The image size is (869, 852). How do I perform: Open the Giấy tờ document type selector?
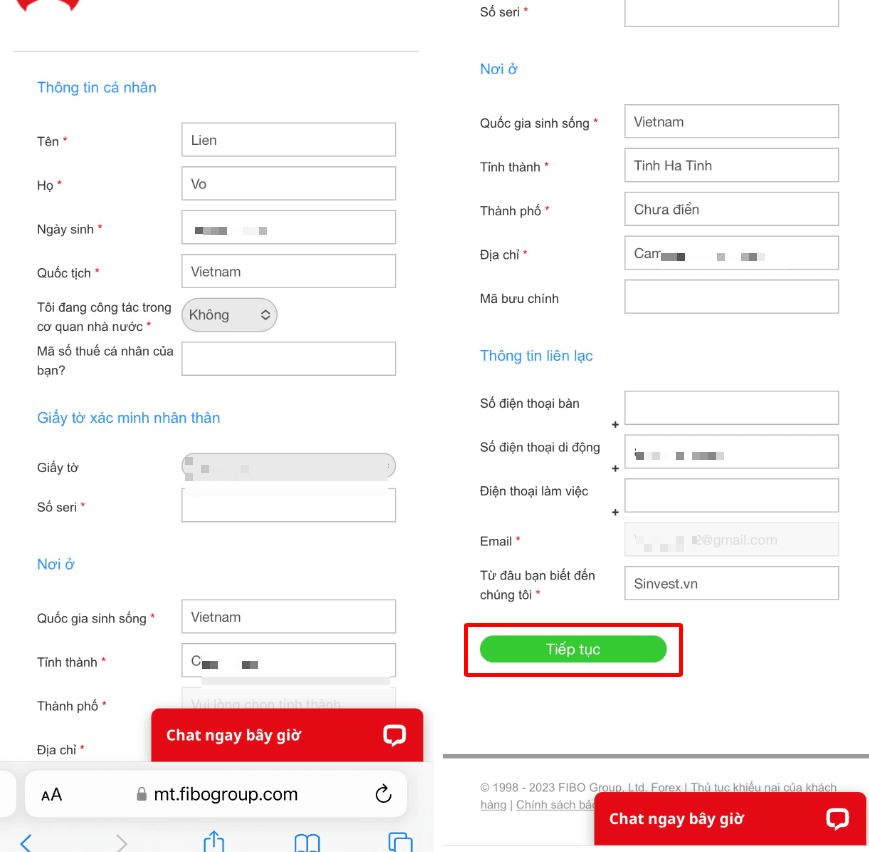288,467
